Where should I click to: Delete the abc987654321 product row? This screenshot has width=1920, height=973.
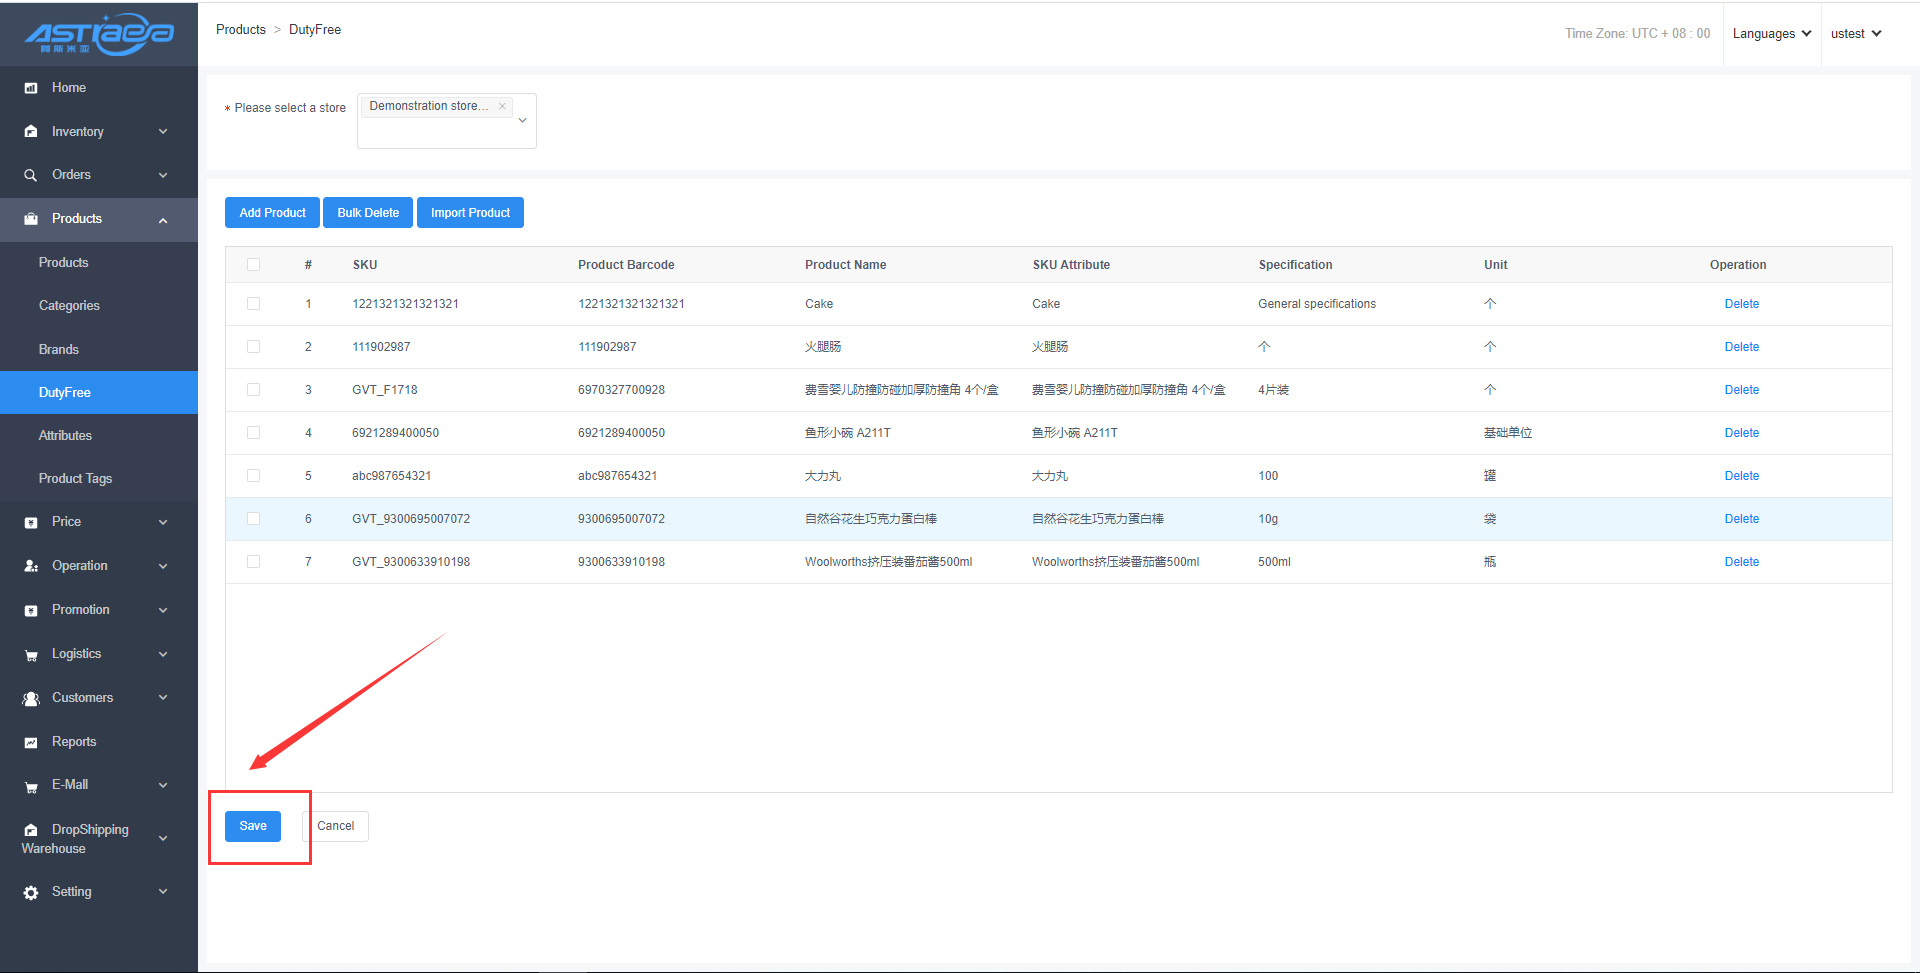tap(1741, 476)
